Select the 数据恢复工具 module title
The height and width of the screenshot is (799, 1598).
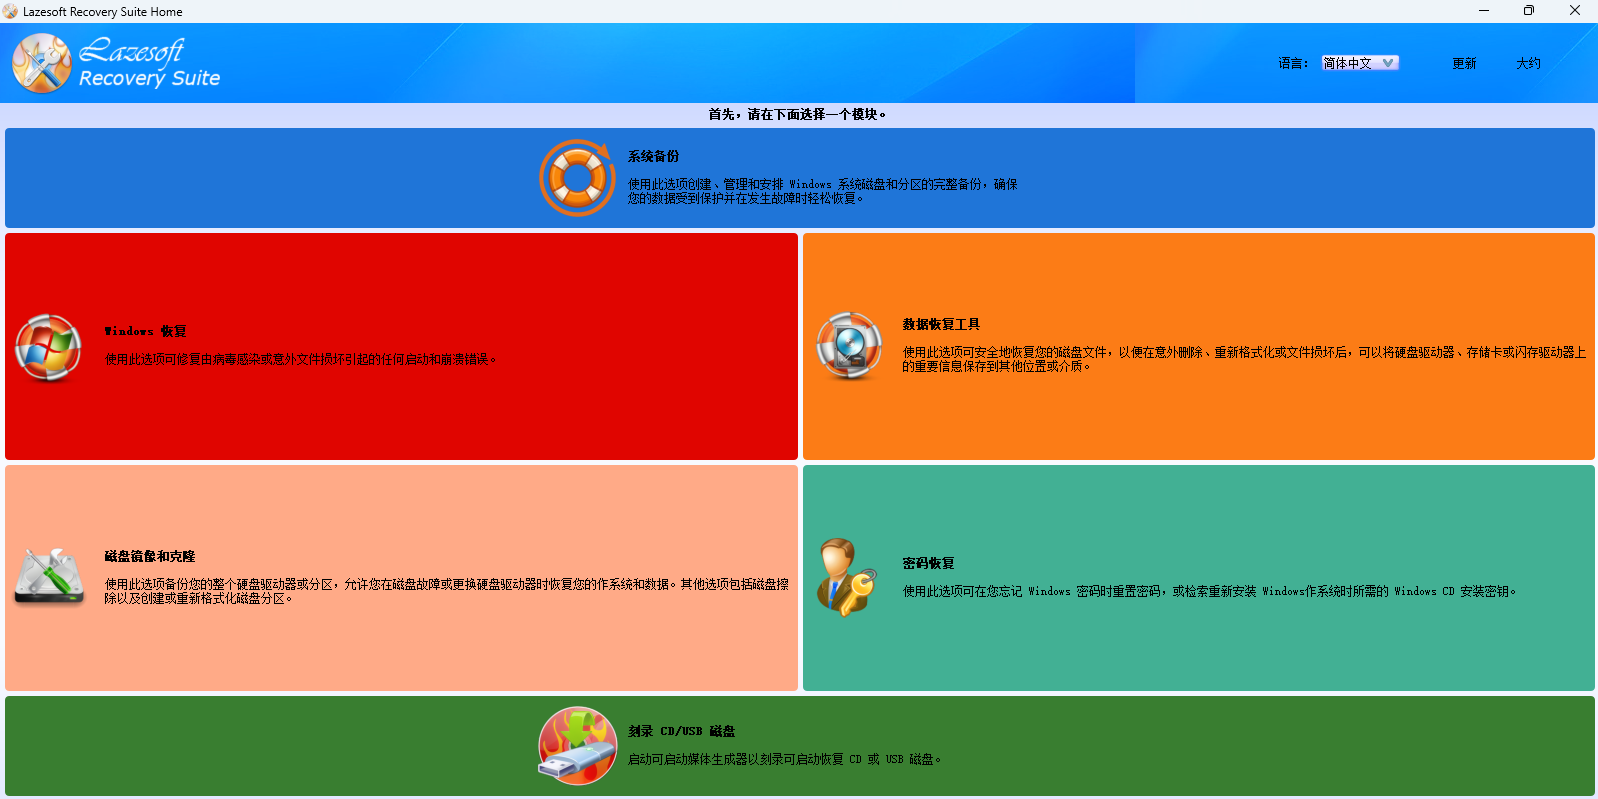[941, 324]
